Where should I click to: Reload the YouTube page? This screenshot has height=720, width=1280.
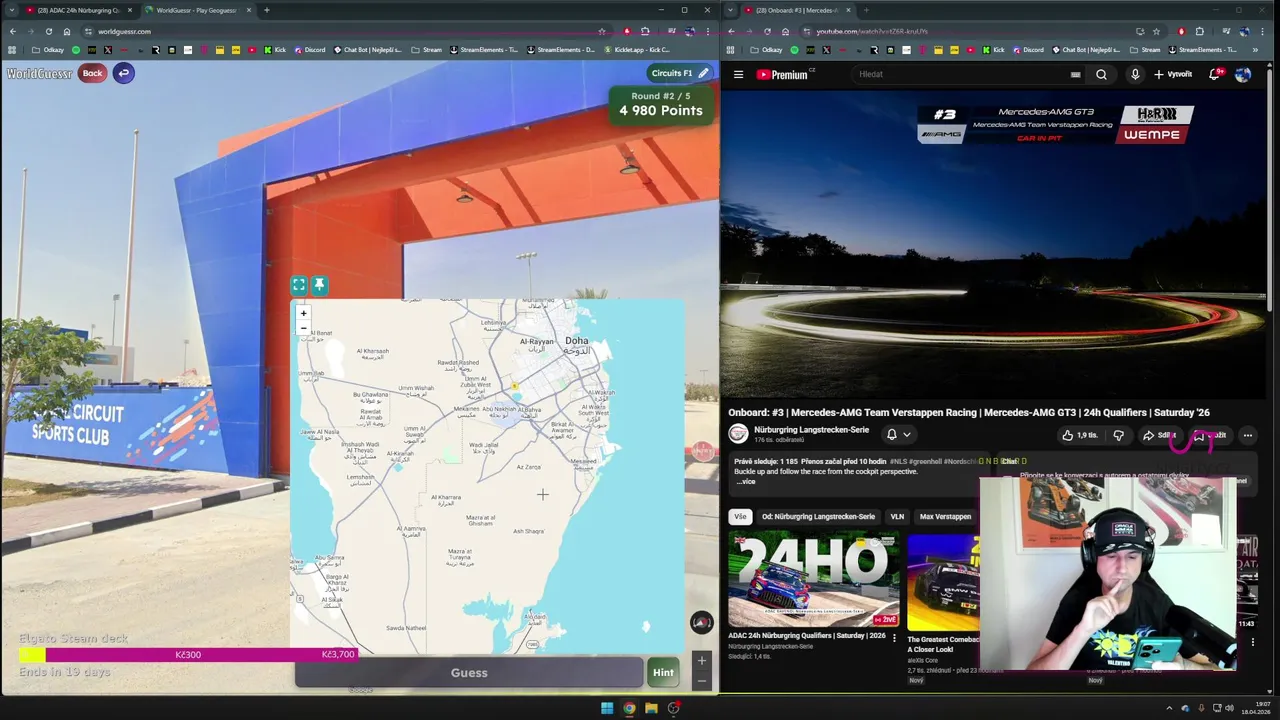pos(767,31)
